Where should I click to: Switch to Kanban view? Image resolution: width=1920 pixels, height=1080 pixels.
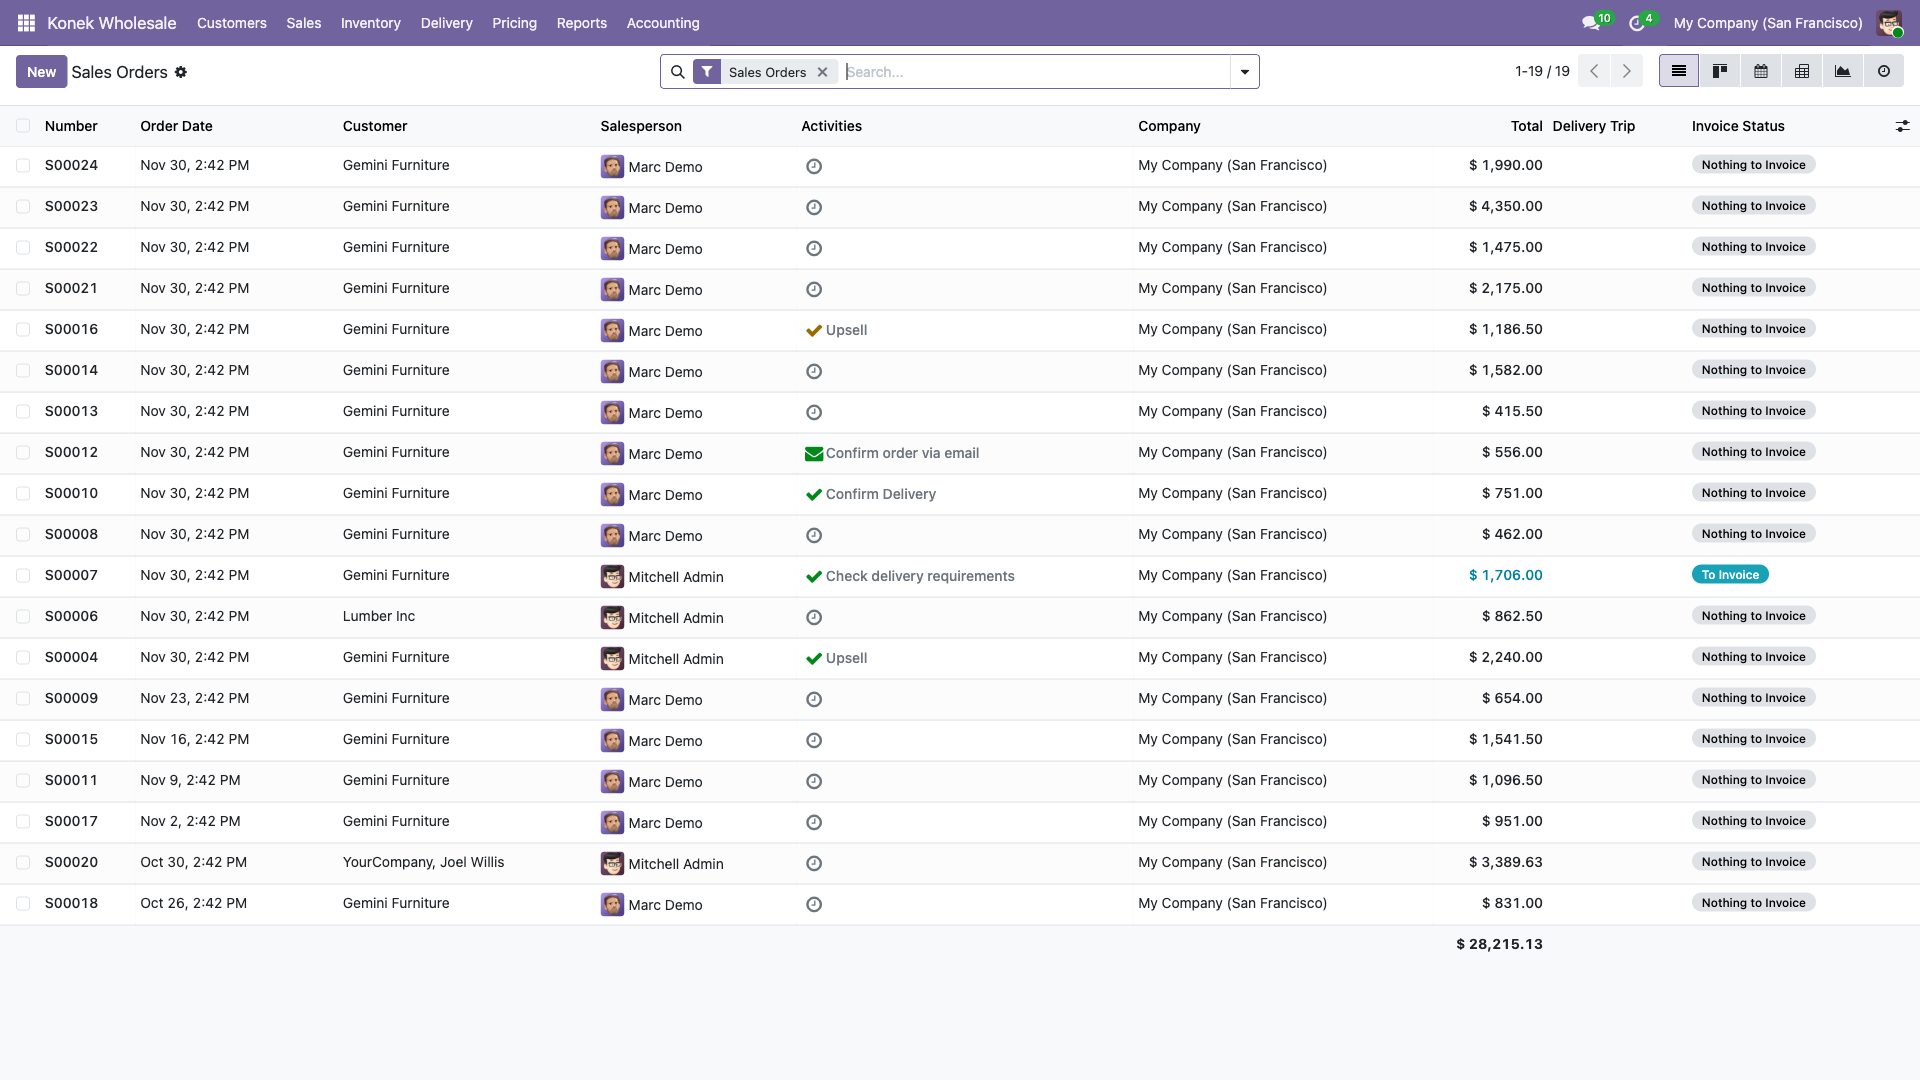[1720, 71]
